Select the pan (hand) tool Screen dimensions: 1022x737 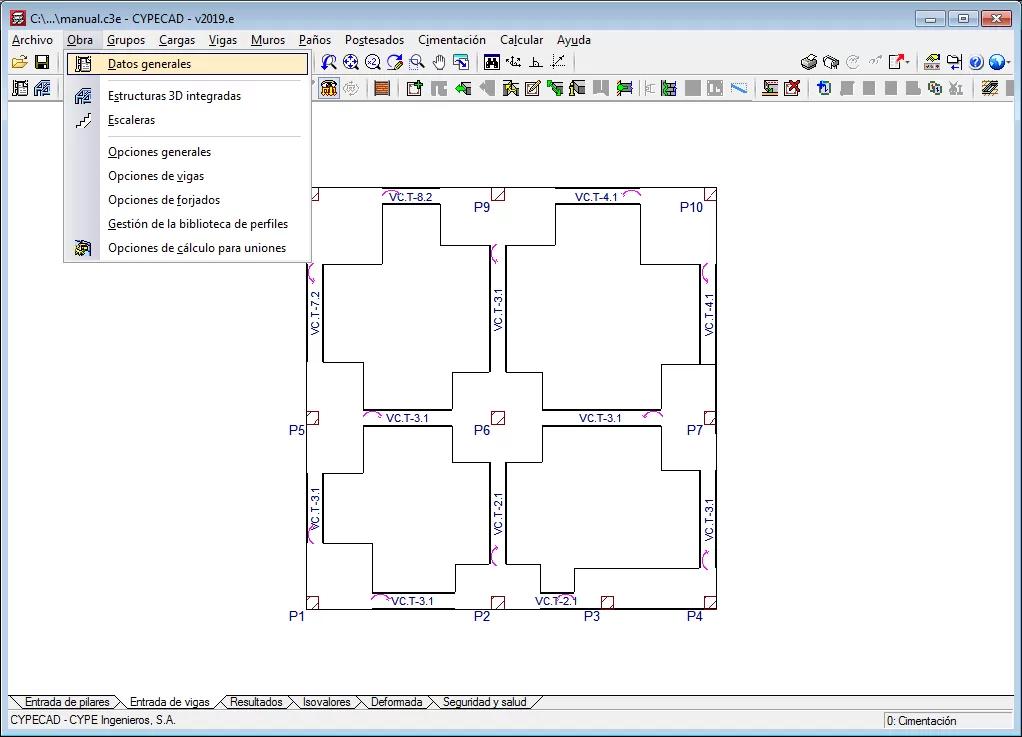[440, 62]
